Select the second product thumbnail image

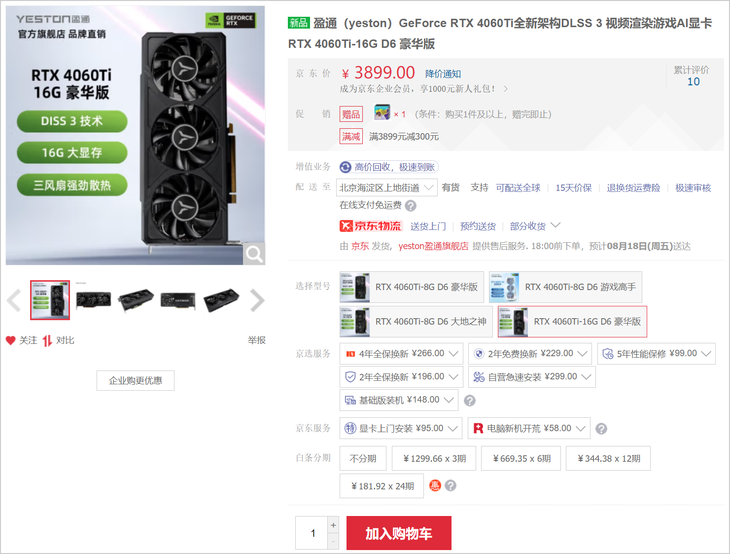click(93, 300)
